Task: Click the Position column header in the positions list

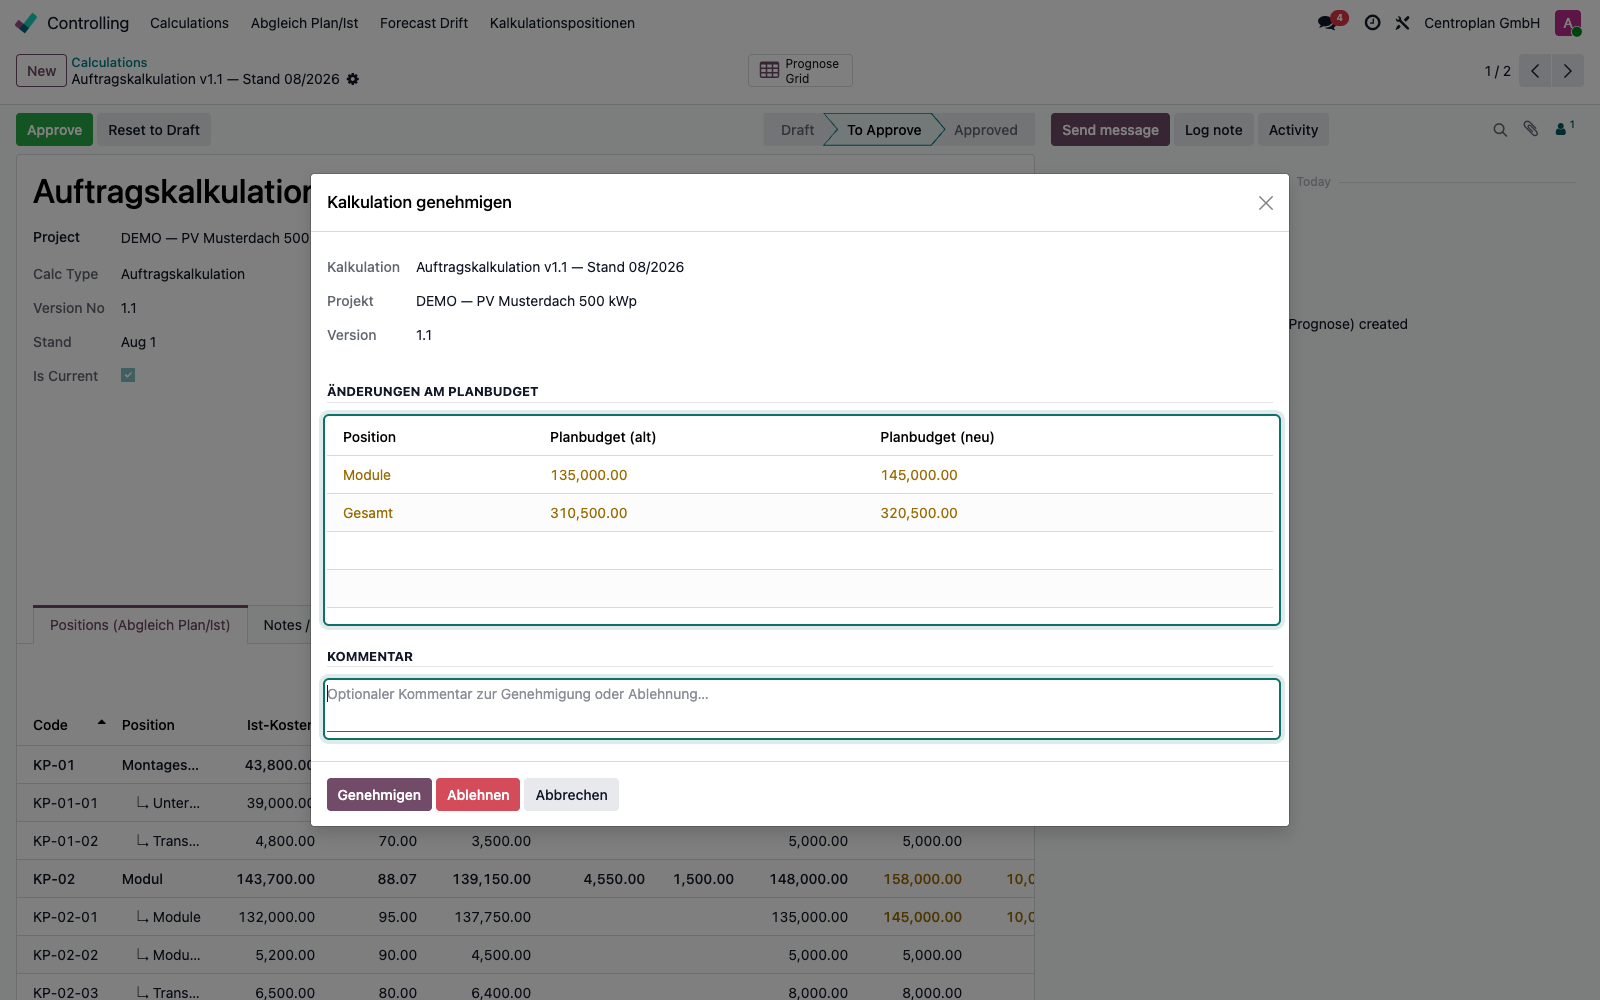Action: [x=148, y=725]
